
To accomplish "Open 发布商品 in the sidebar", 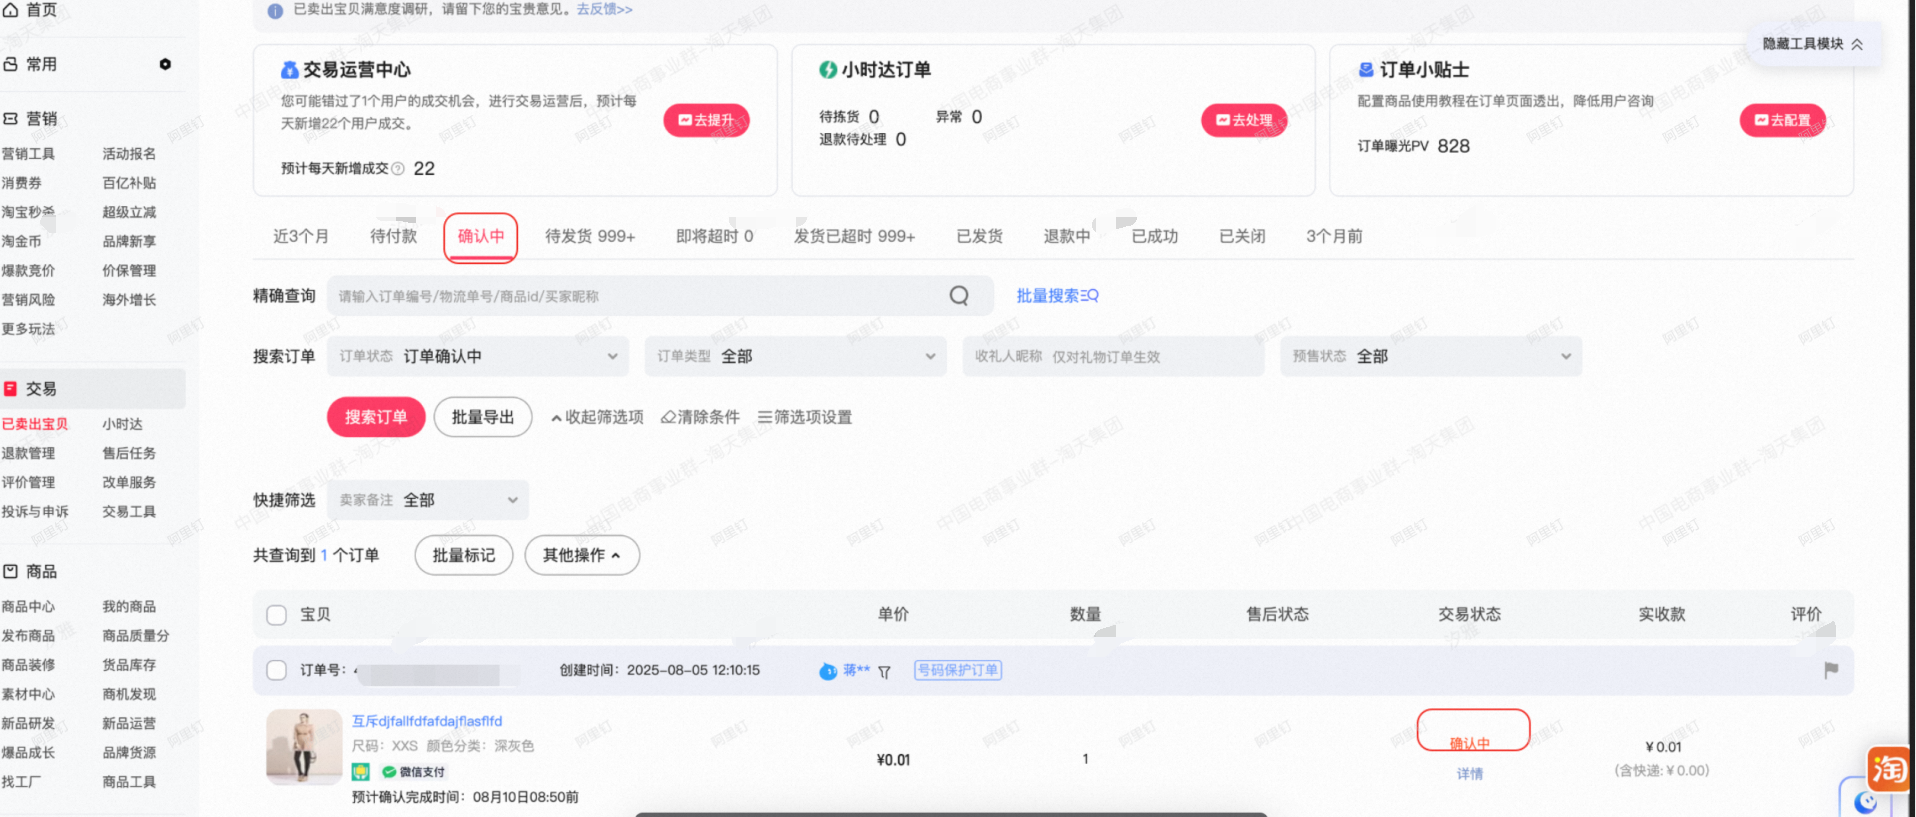I will 28,636.
